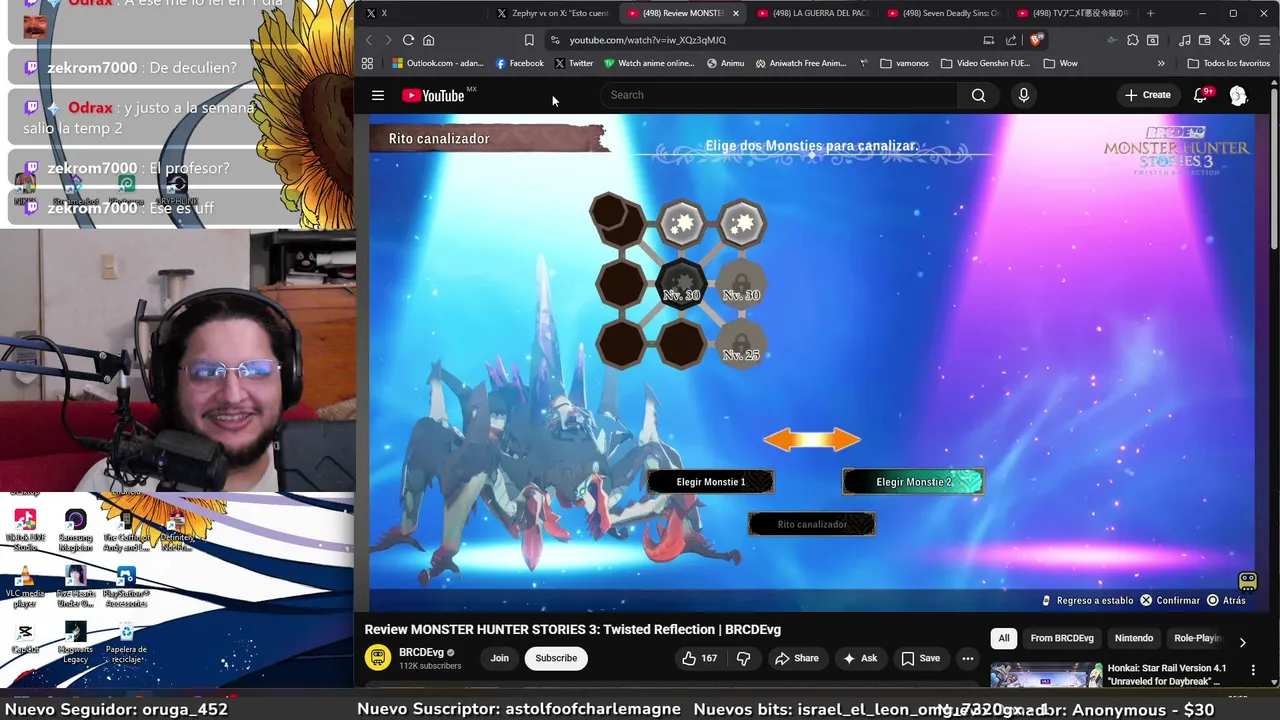The image size is (1280, 720).
Task: Open the browser music note media icon
Action: (1185, 40)
